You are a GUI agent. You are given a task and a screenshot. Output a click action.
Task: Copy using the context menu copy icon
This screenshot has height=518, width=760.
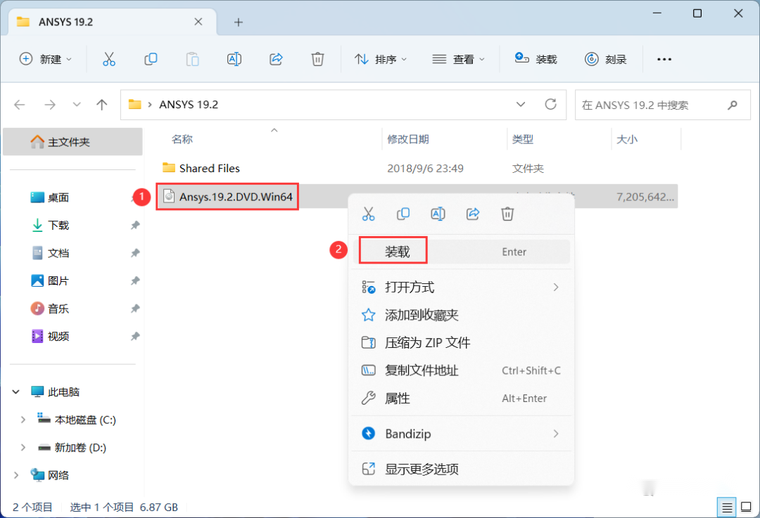pyautogui.click(x=403, y=214)
